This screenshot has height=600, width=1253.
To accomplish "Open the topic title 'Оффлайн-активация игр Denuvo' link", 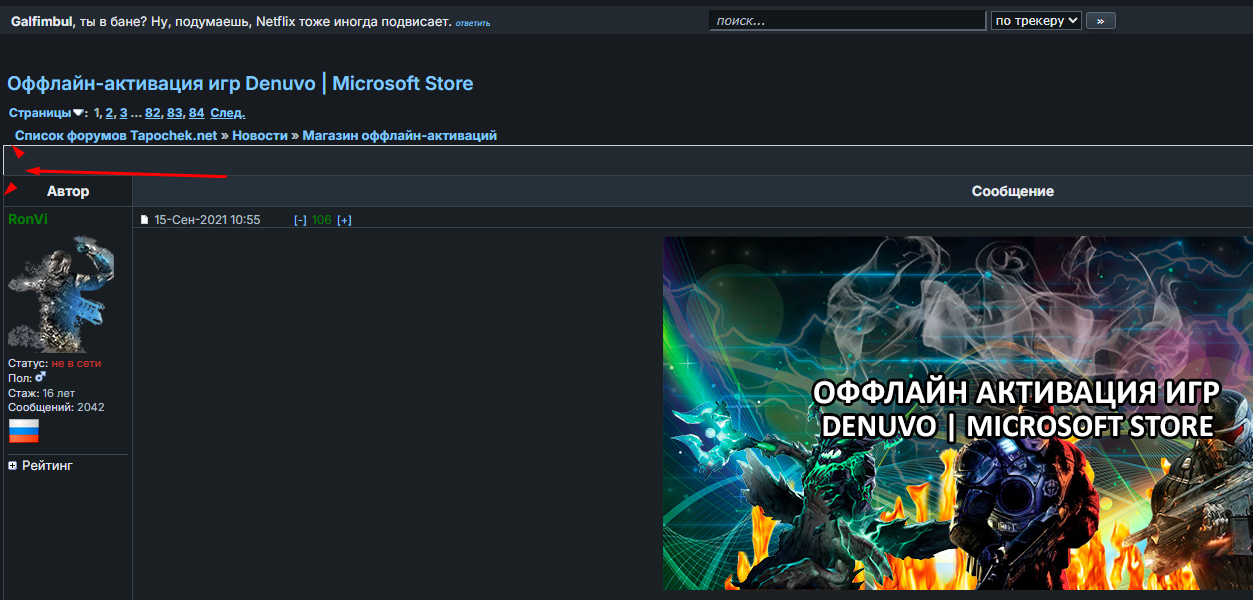I will (240, 83).
